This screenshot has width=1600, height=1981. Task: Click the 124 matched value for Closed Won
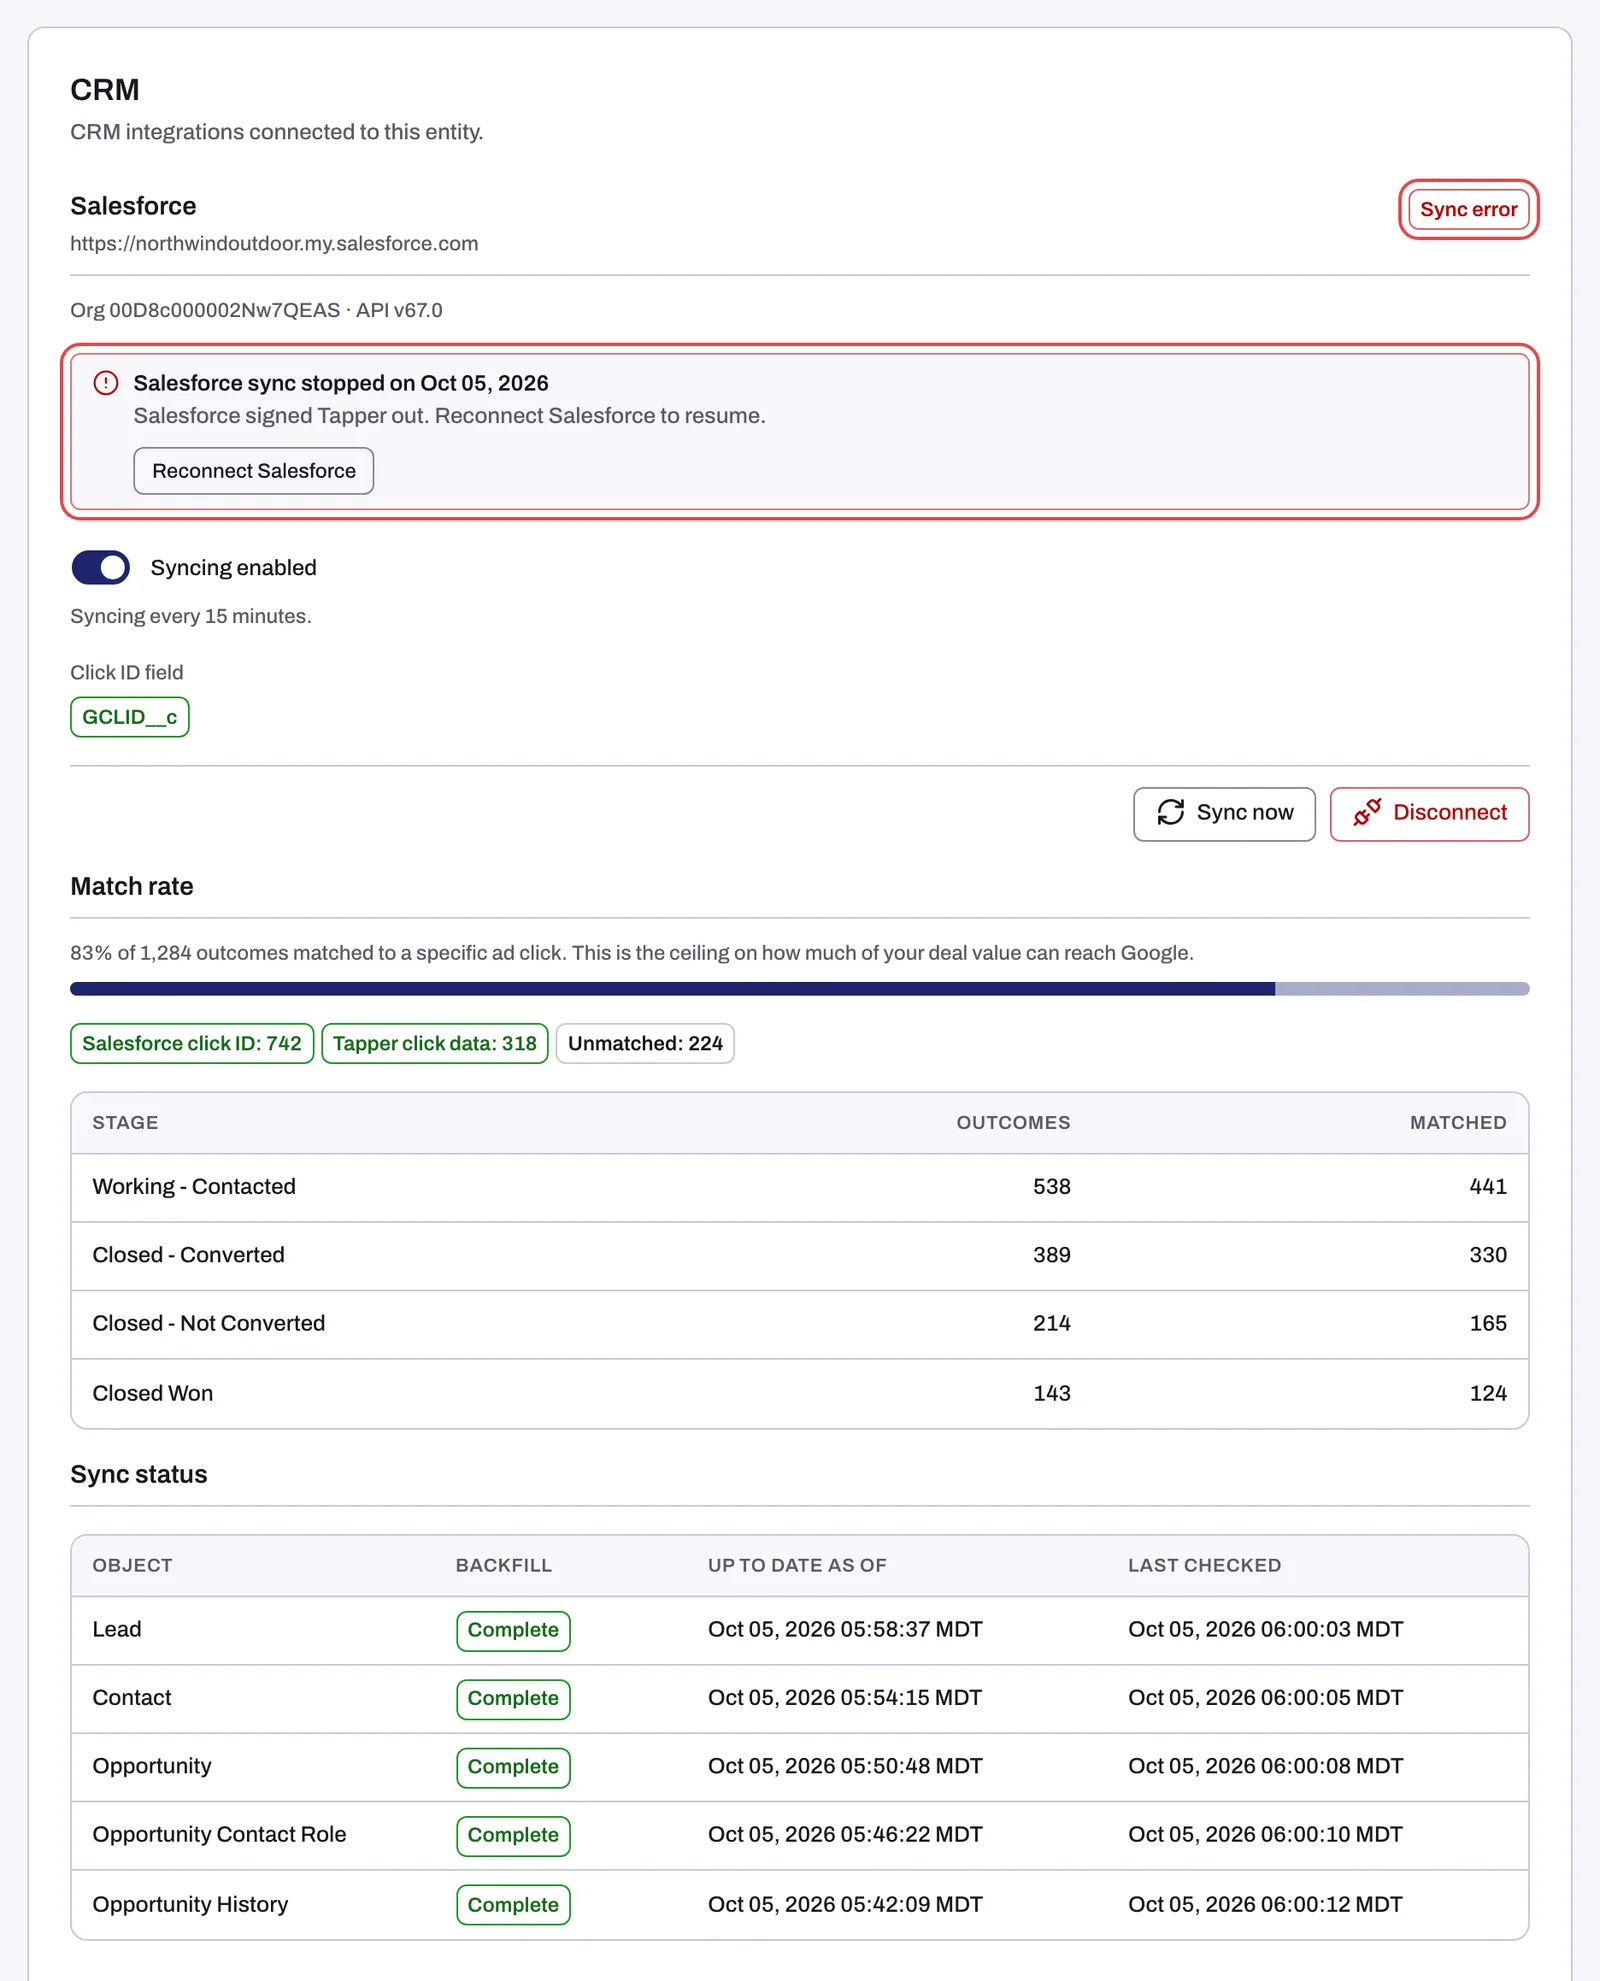coord(1488,1393)
